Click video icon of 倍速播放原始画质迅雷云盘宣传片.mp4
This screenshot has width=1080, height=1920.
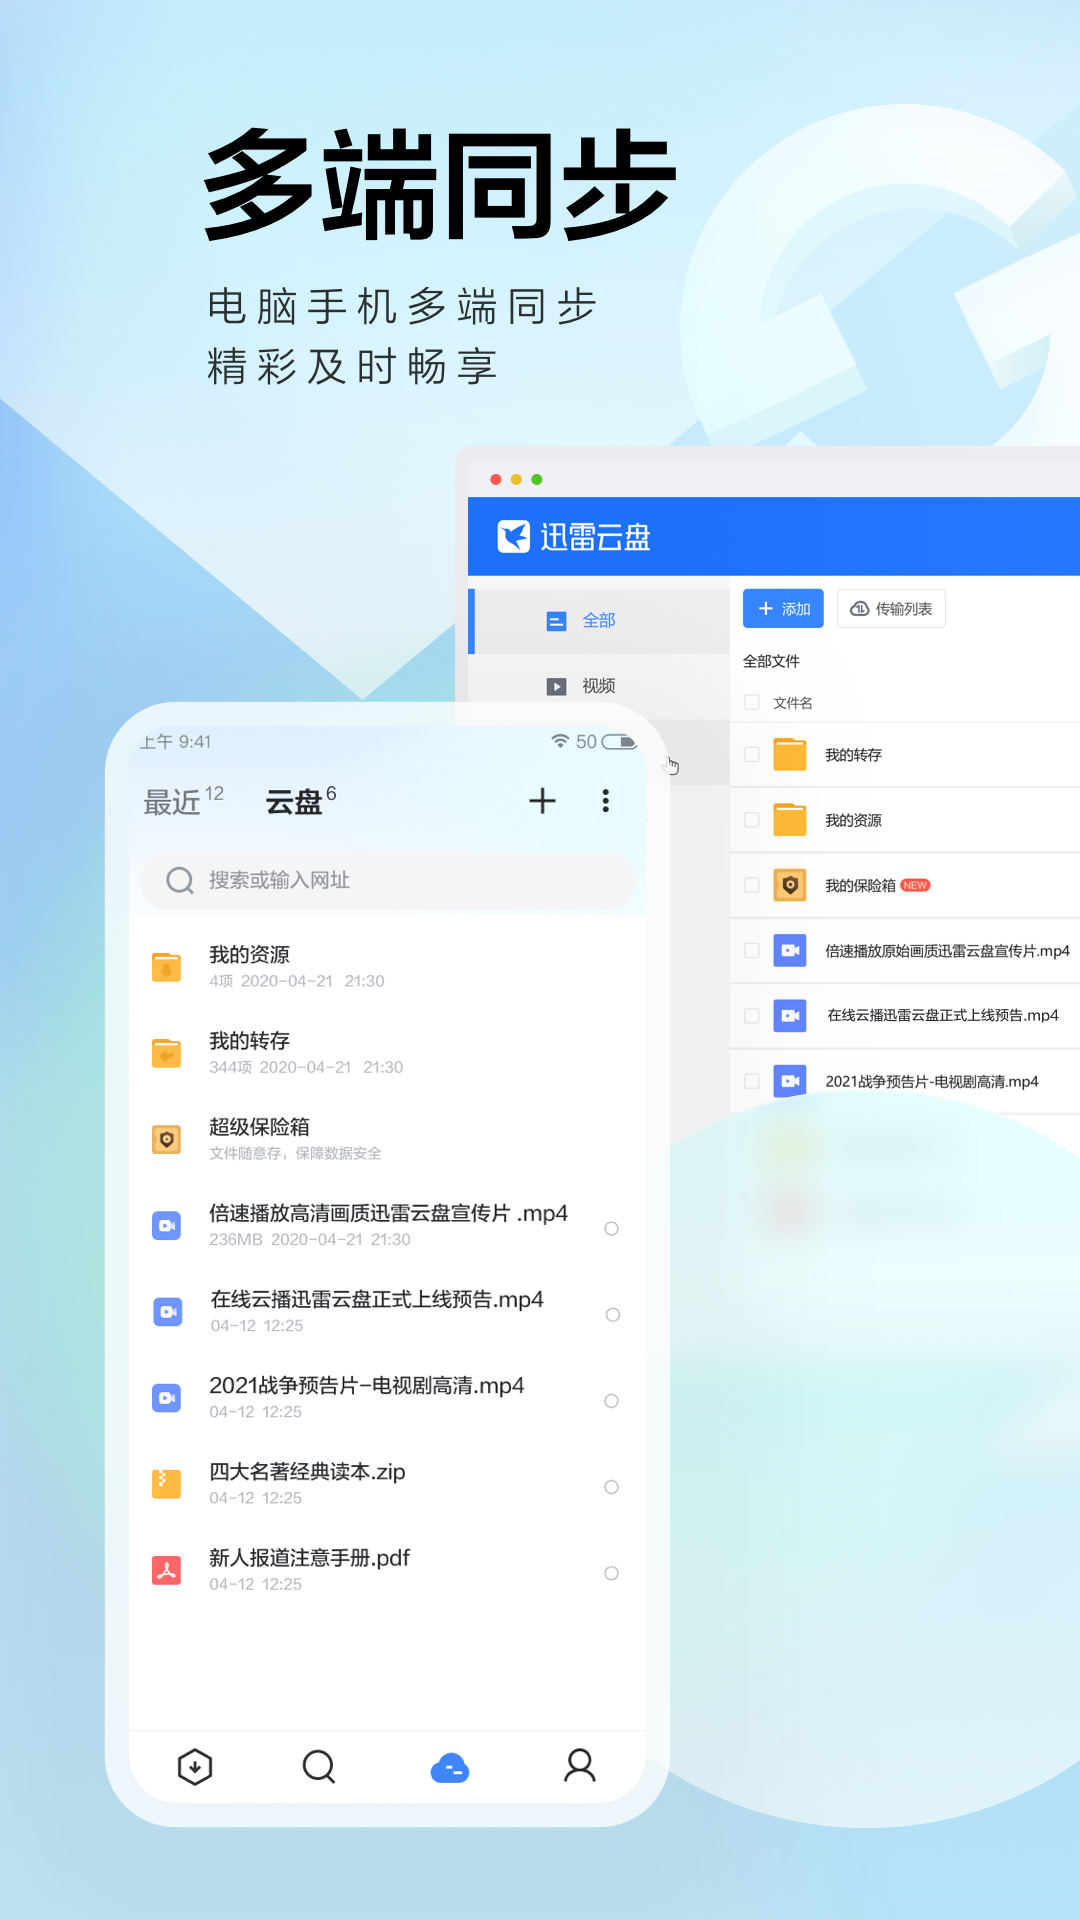click(790, 950)
